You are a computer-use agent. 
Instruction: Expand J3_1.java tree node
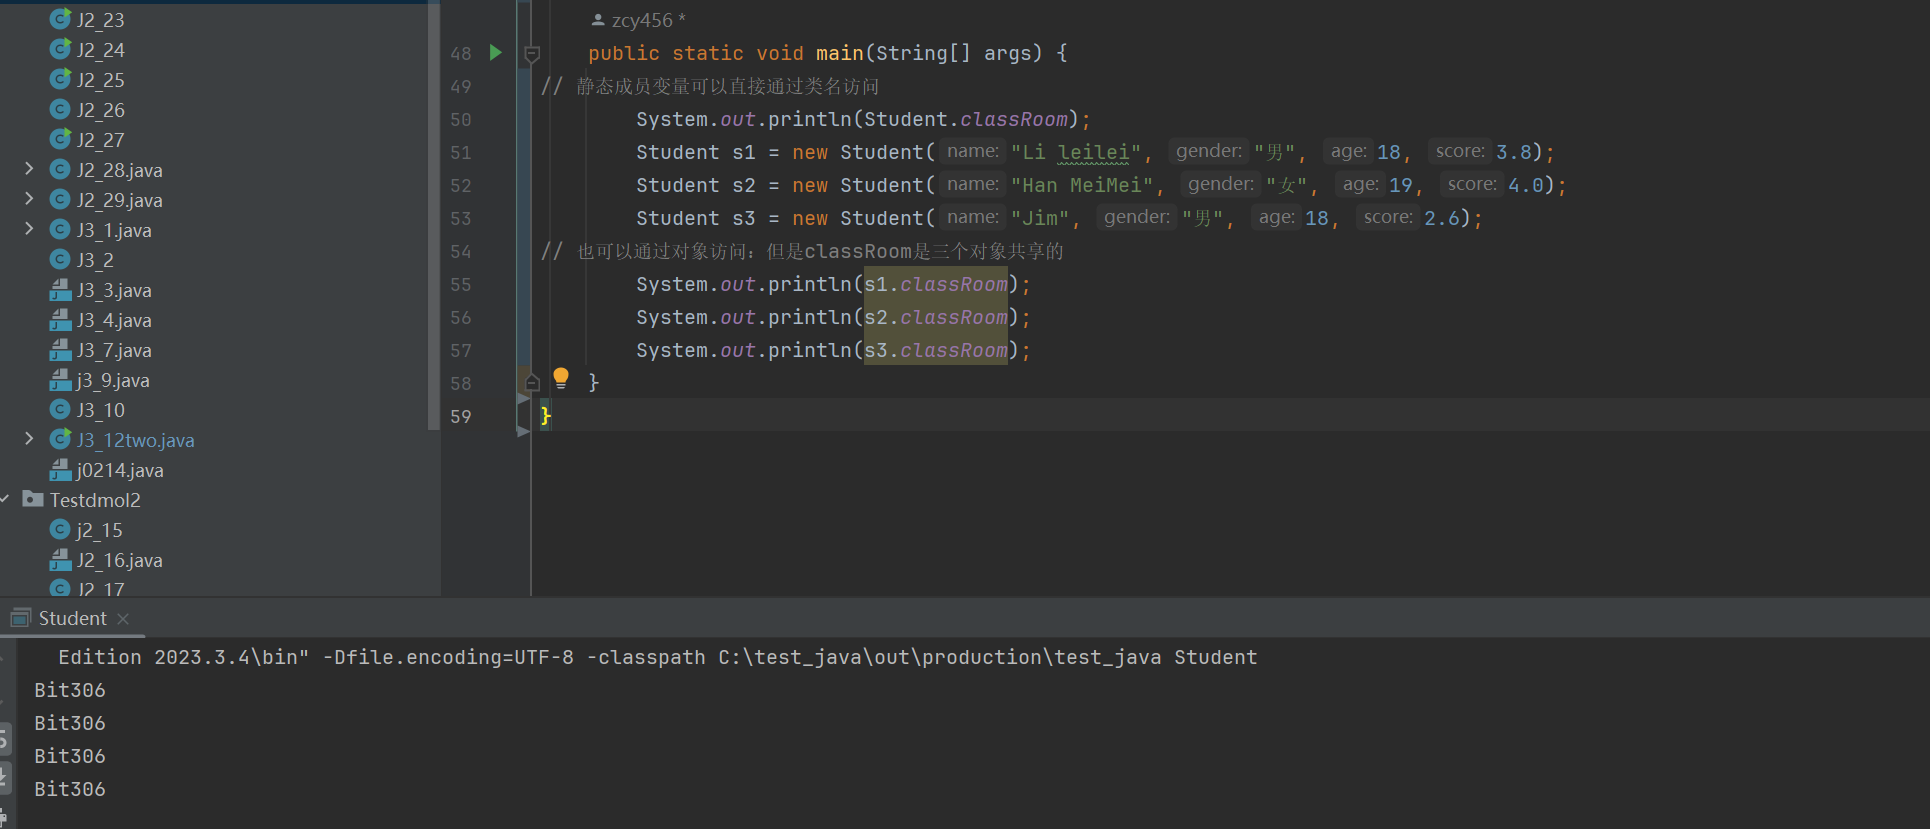(29, 229)
